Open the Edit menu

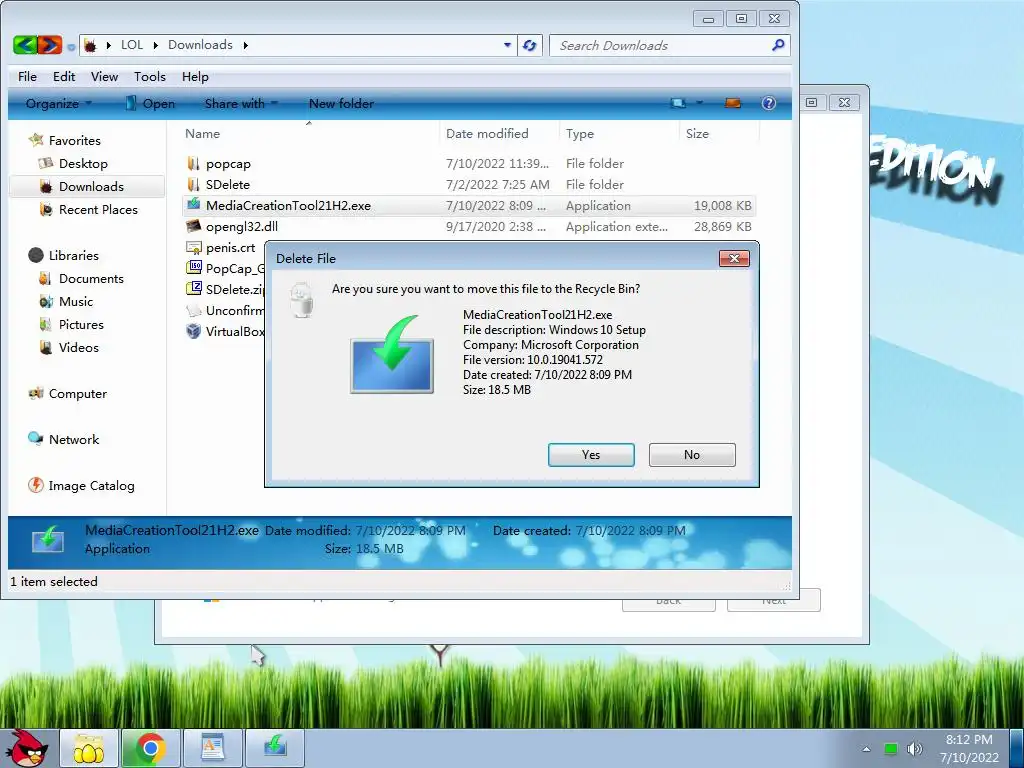pyautogui.click(x=64, y=76)
